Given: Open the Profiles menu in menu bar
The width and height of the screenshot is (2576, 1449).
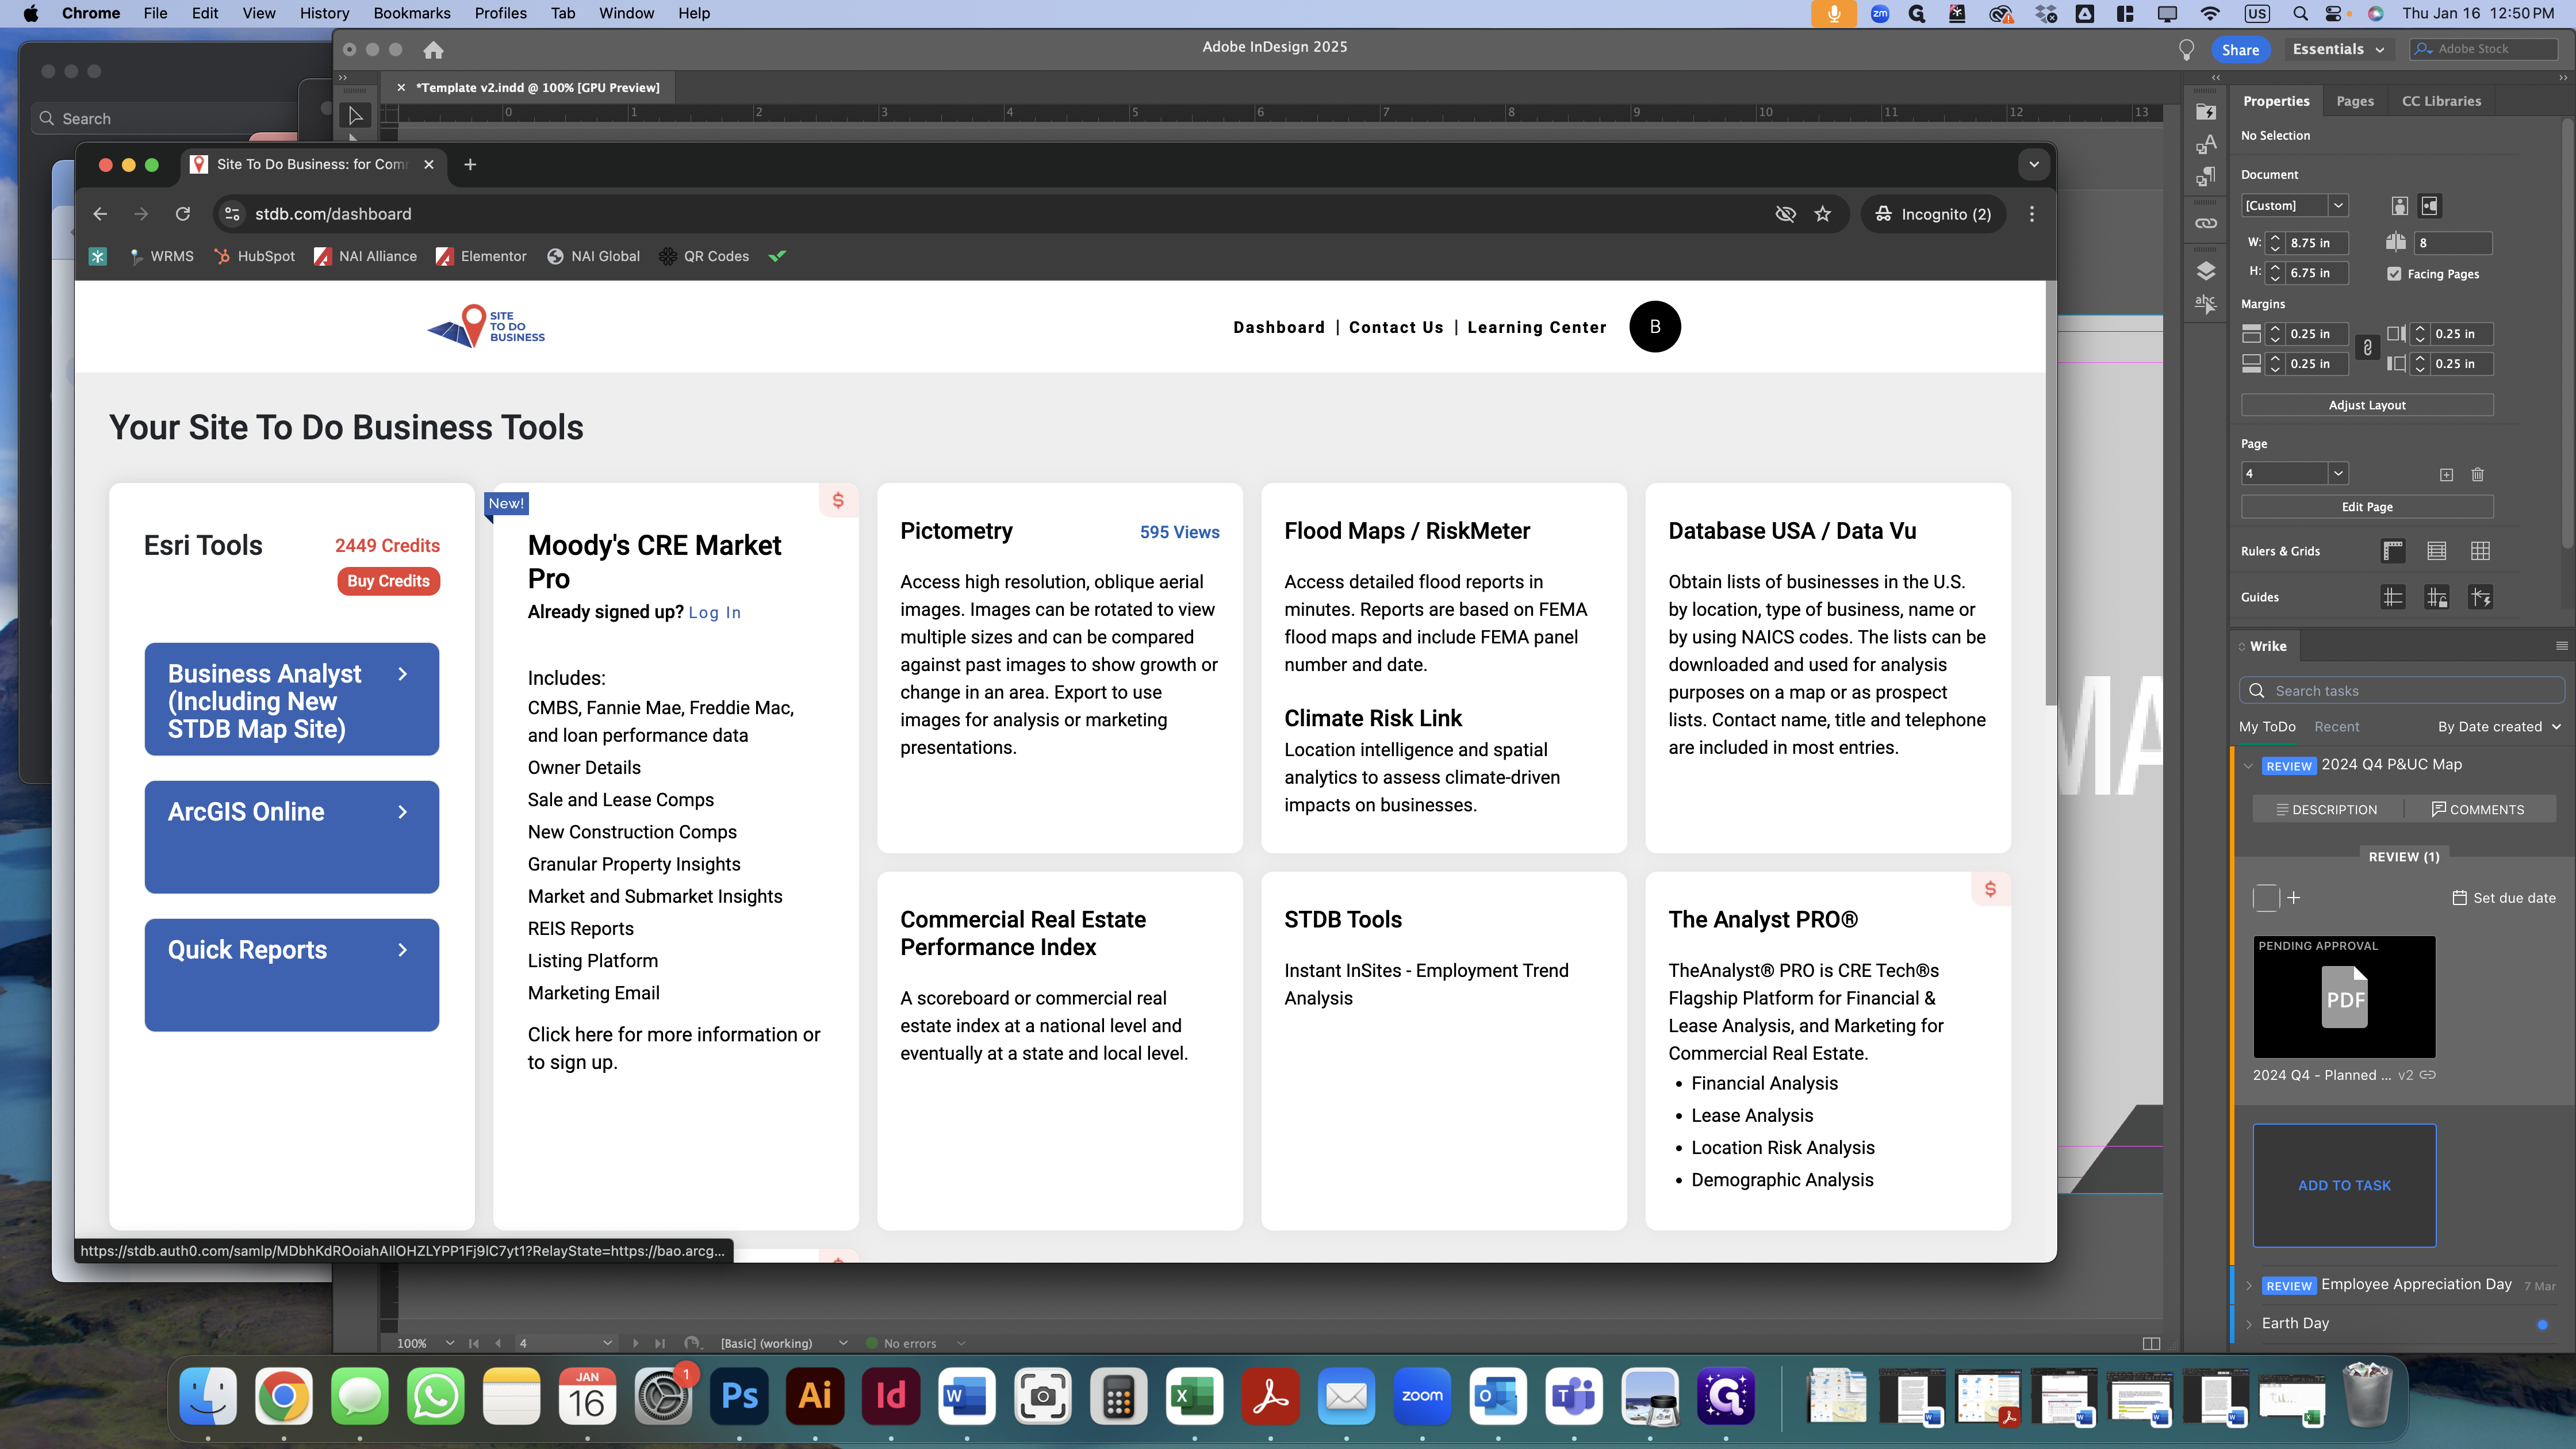Looking at the screenshot, I should click(x=500, y=13).
